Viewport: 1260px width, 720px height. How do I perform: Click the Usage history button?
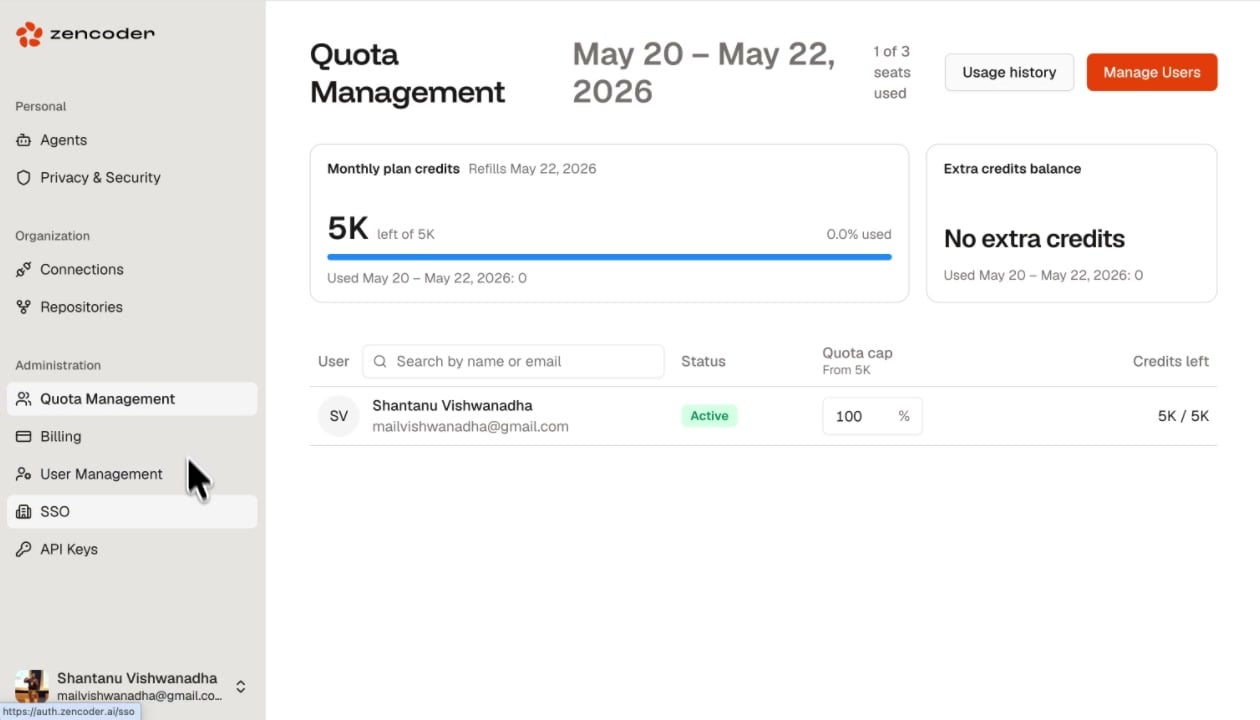click(1009, 72)
